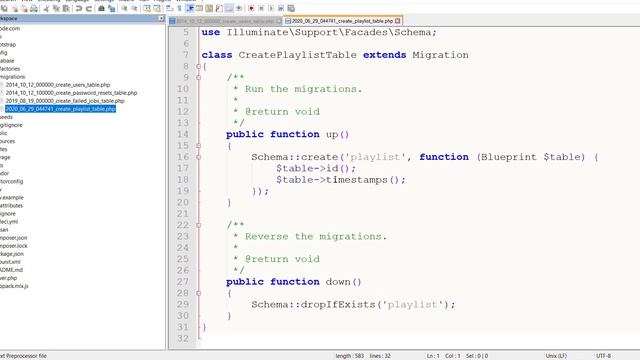Collapse the class fold marker at line 8
The image size is (640, 360).
(x=198, y=66)
